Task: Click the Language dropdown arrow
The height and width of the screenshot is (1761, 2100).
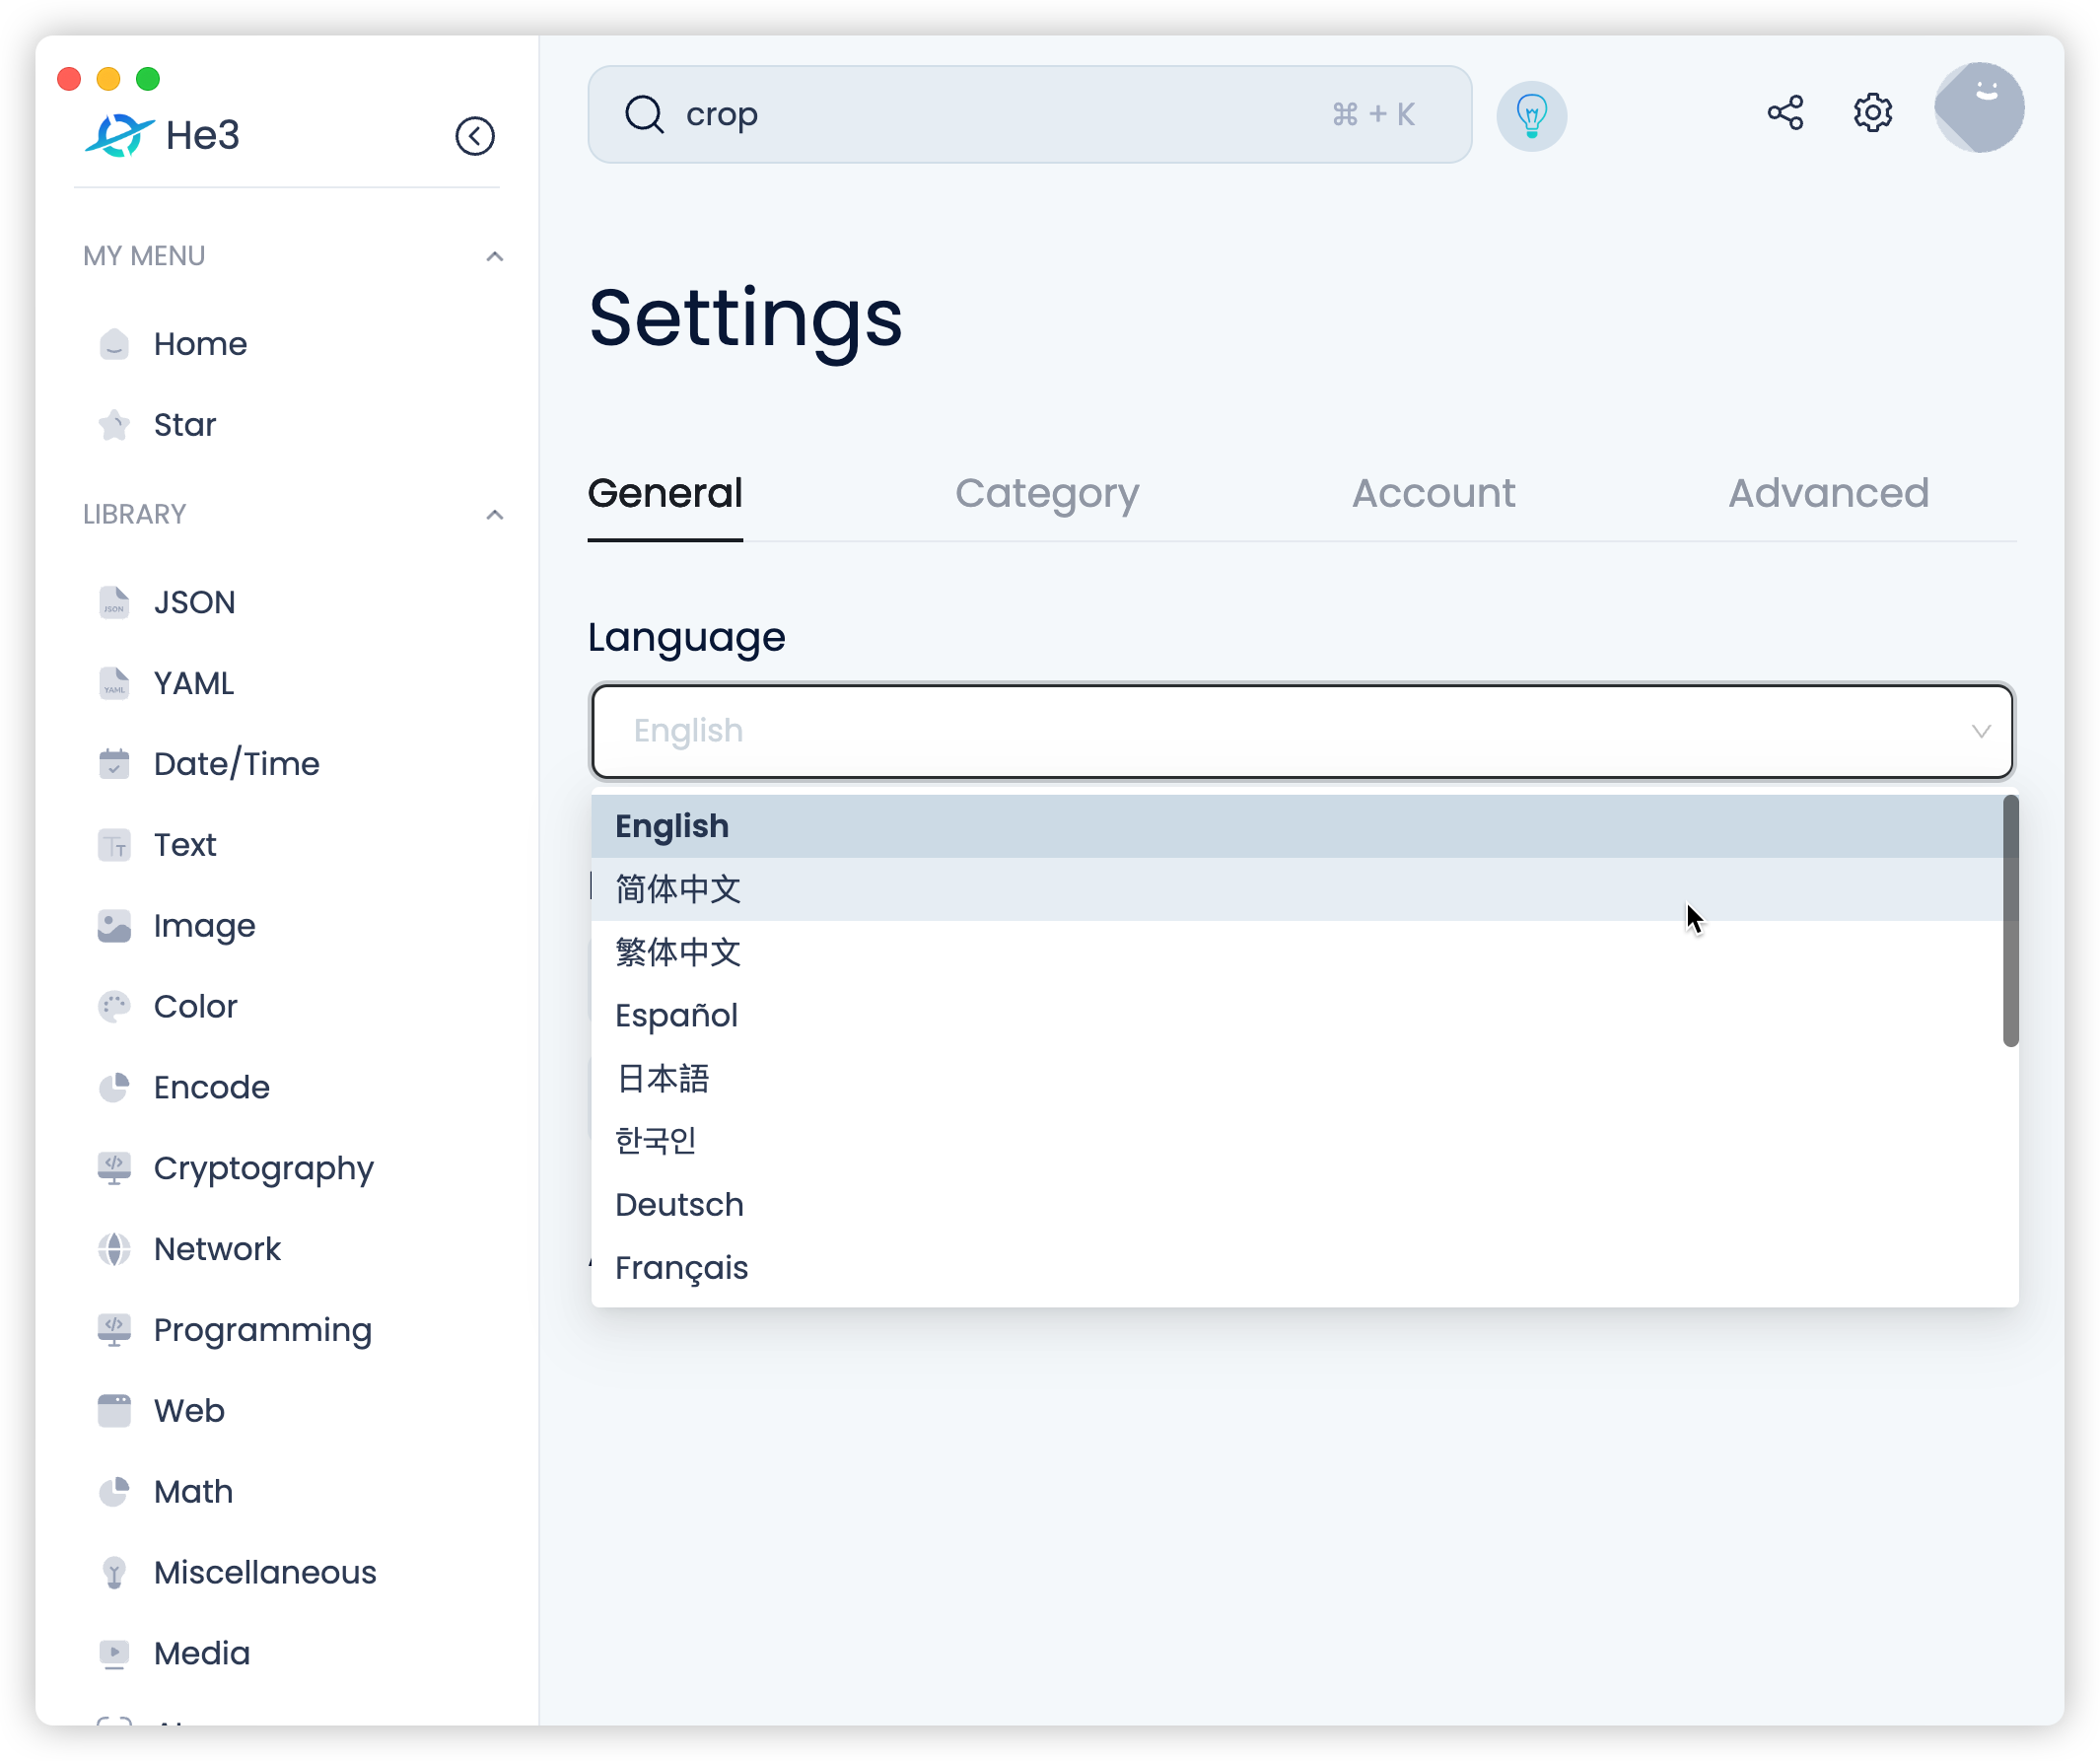Action: tap(1980, 731)
